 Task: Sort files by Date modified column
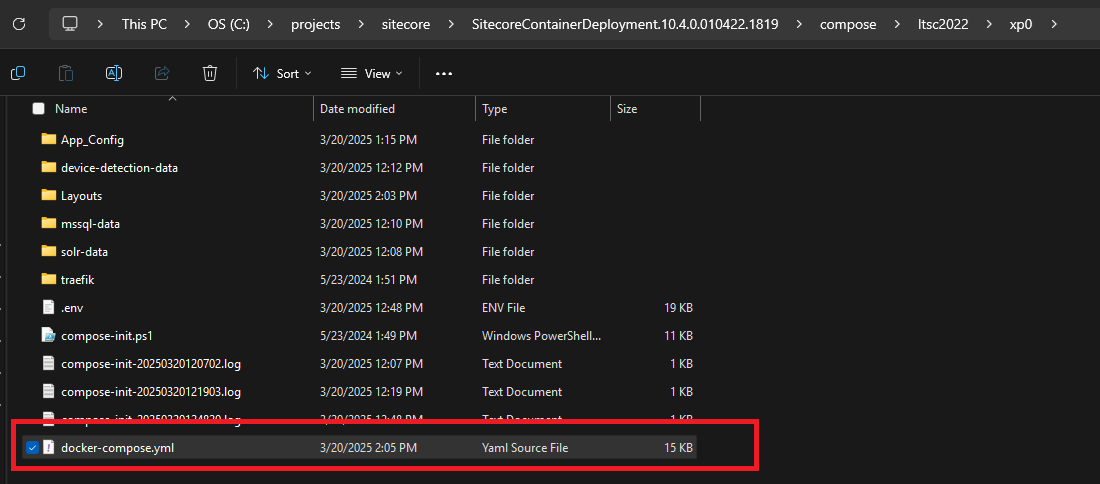tap(357, 109)
